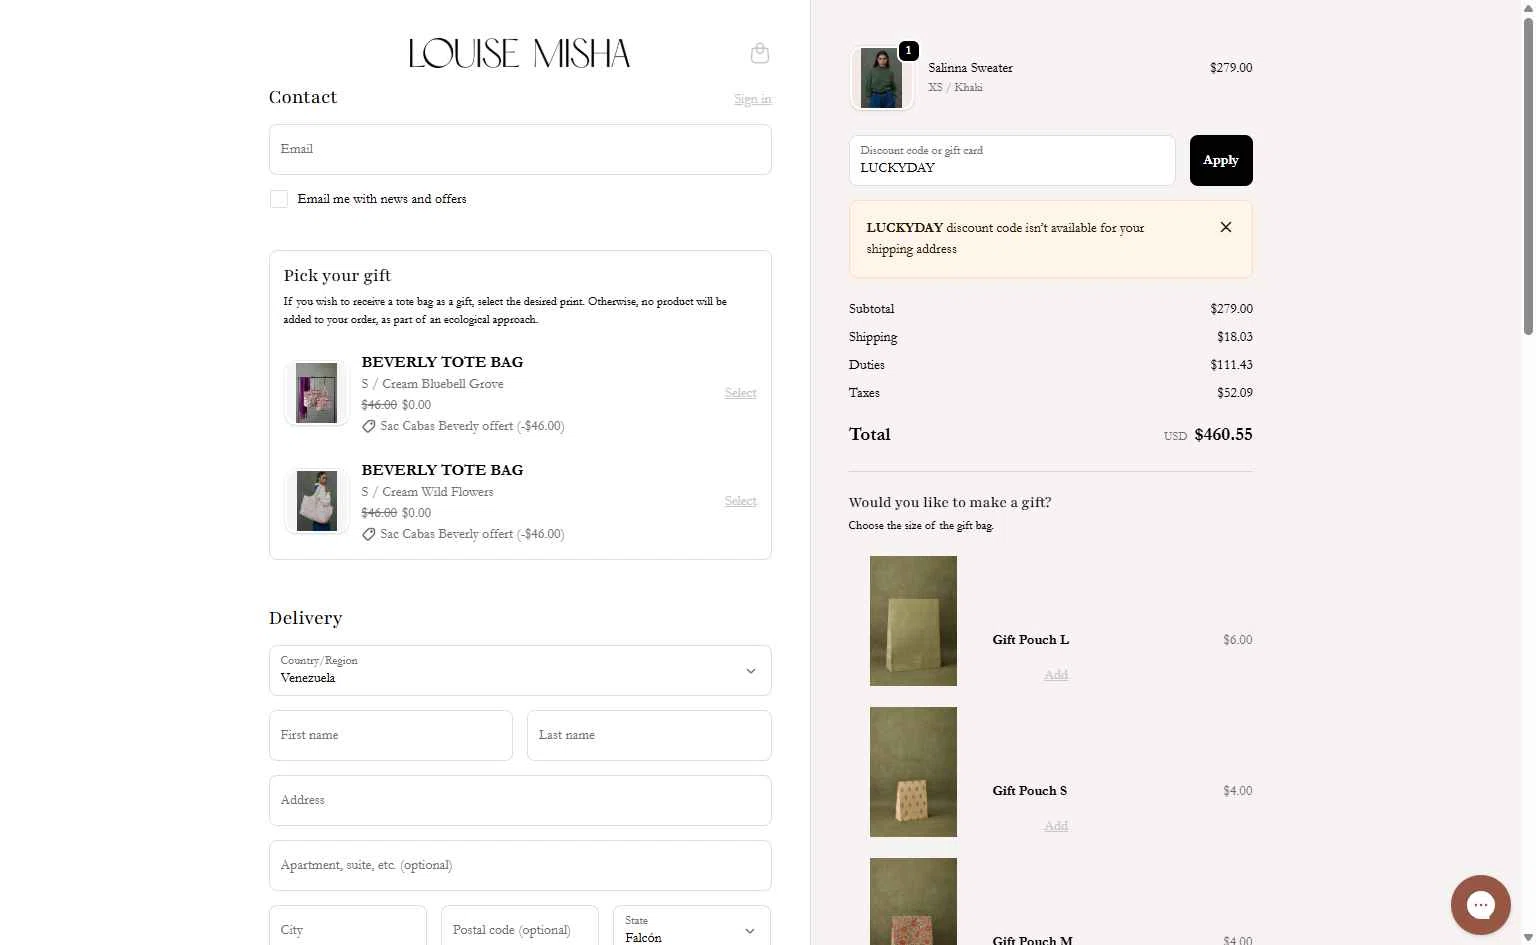Click the discount code input field

(x=1012, y=160)
